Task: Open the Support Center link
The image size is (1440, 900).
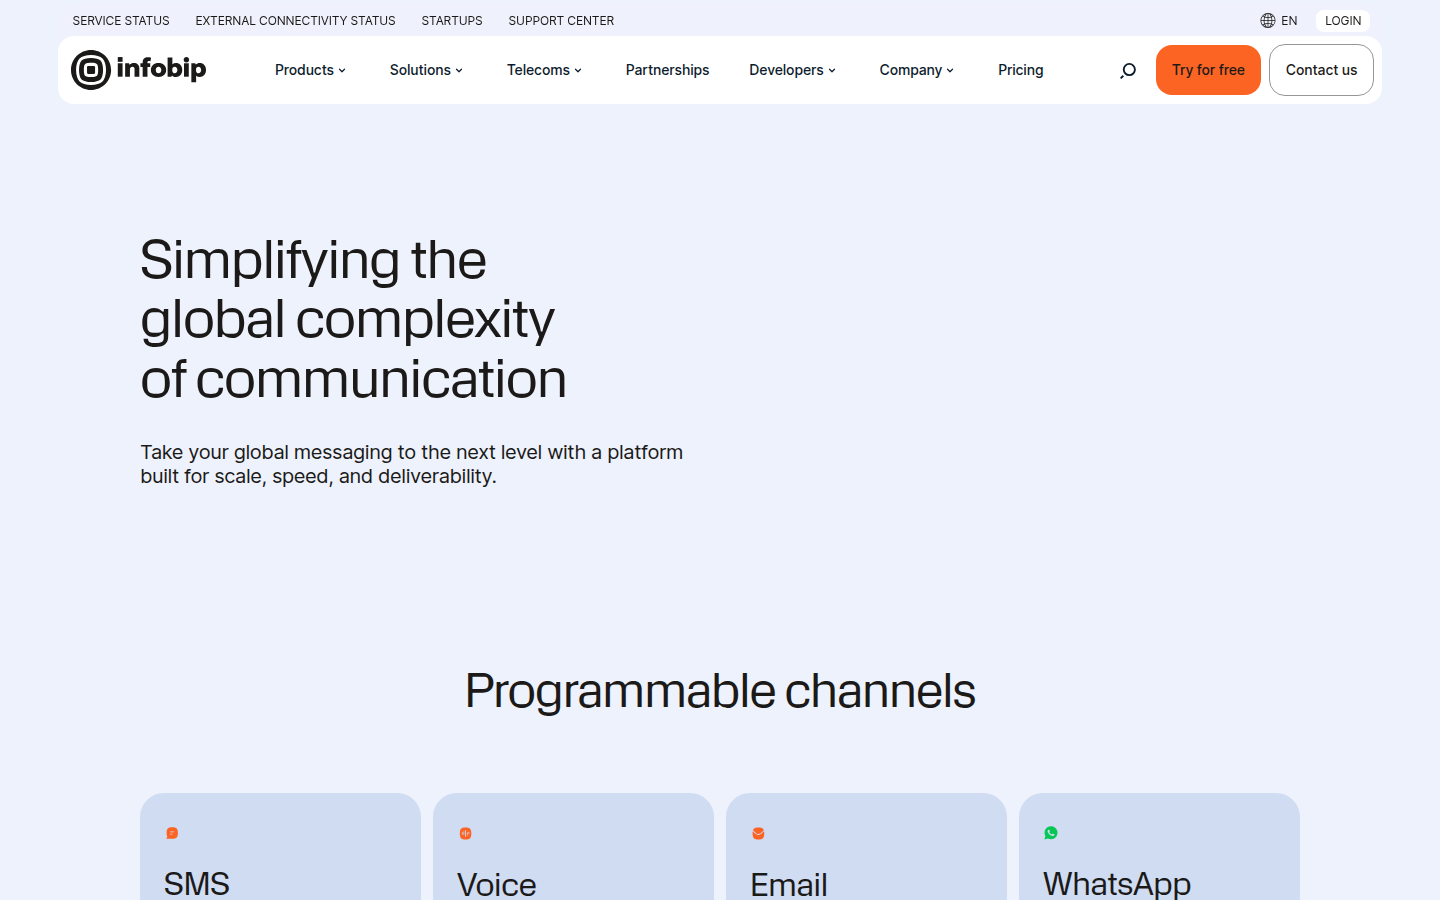Action: [561, 20]
